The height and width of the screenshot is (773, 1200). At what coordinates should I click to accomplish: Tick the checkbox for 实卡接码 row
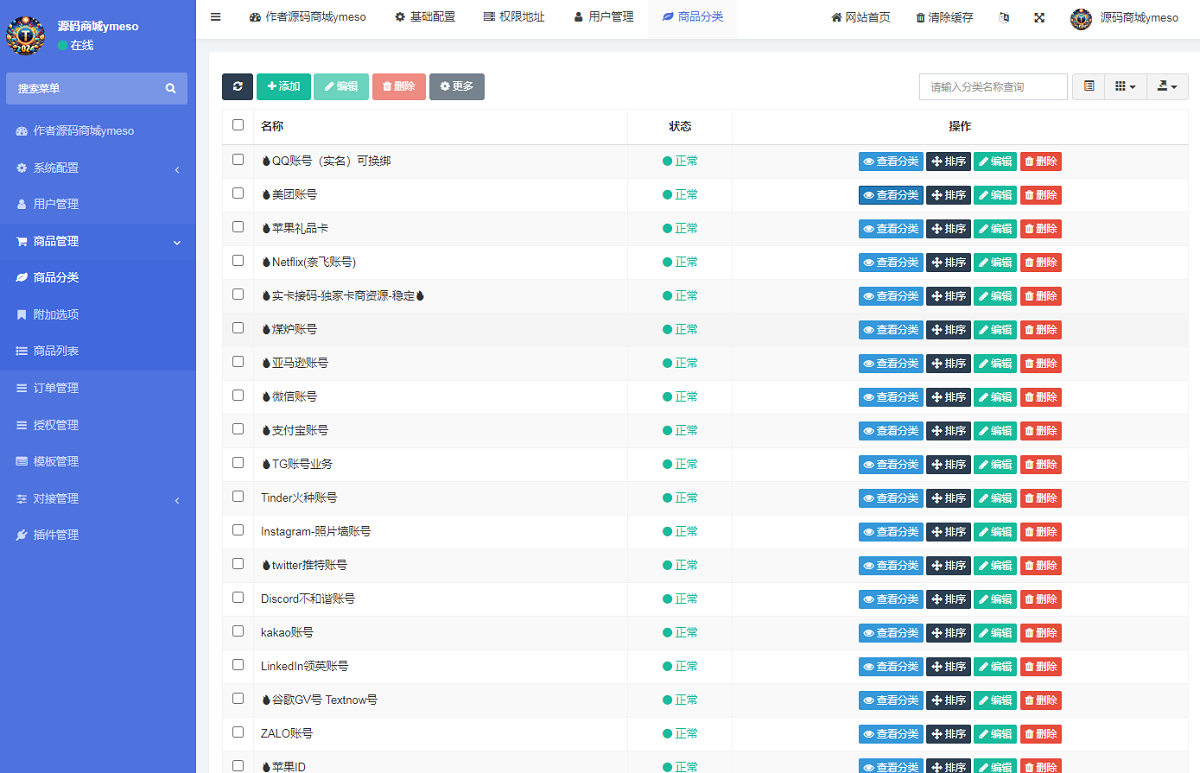click(x=238, y=294)
